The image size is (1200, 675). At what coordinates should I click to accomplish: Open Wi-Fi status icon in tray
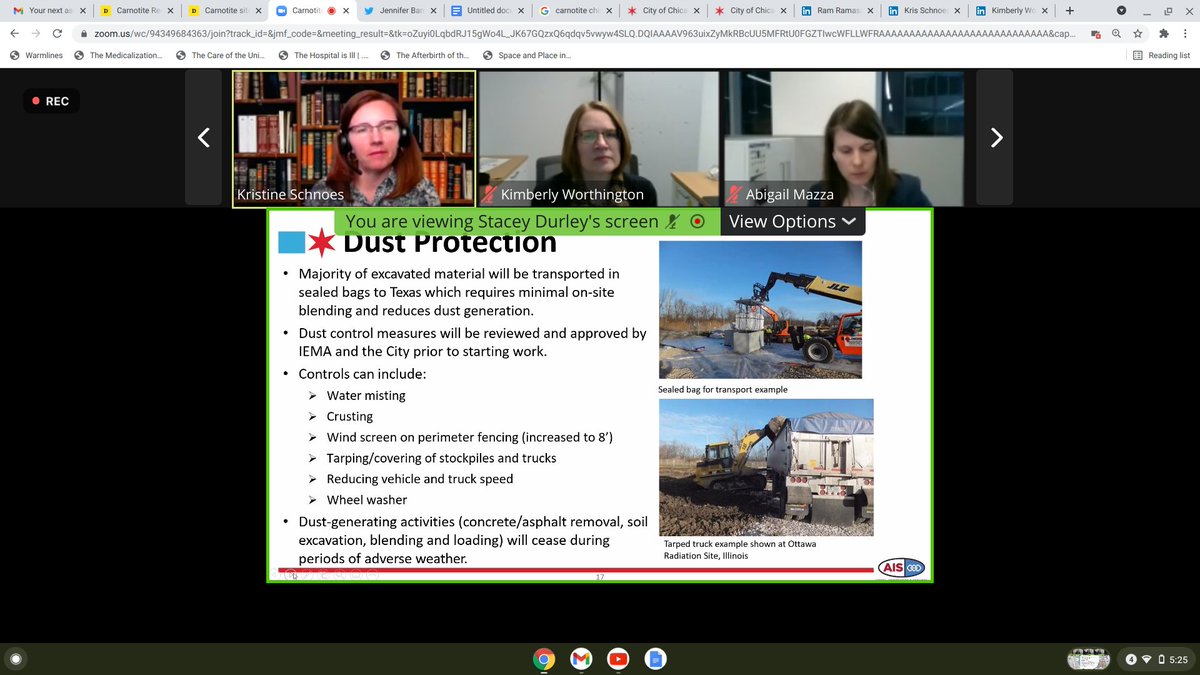1146,659
